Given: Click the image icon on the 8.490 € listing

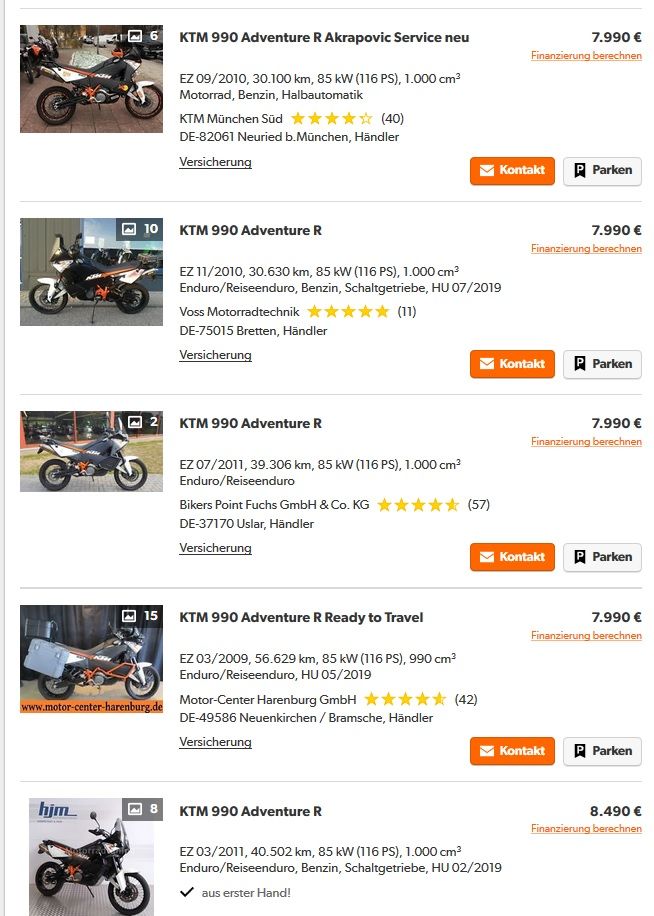Looking at the screenshot, I should point(135,809).
